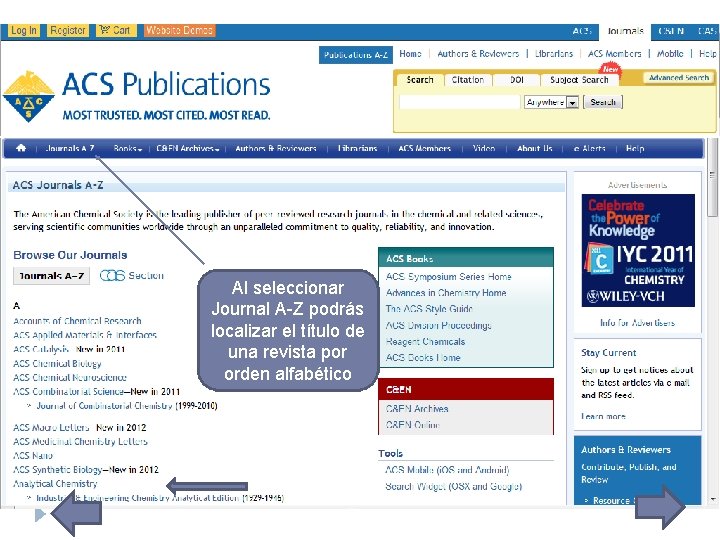Open the Anywhere search scope dropdown
The height and width of the screenshot is (540, 720).
coord(551,102)
